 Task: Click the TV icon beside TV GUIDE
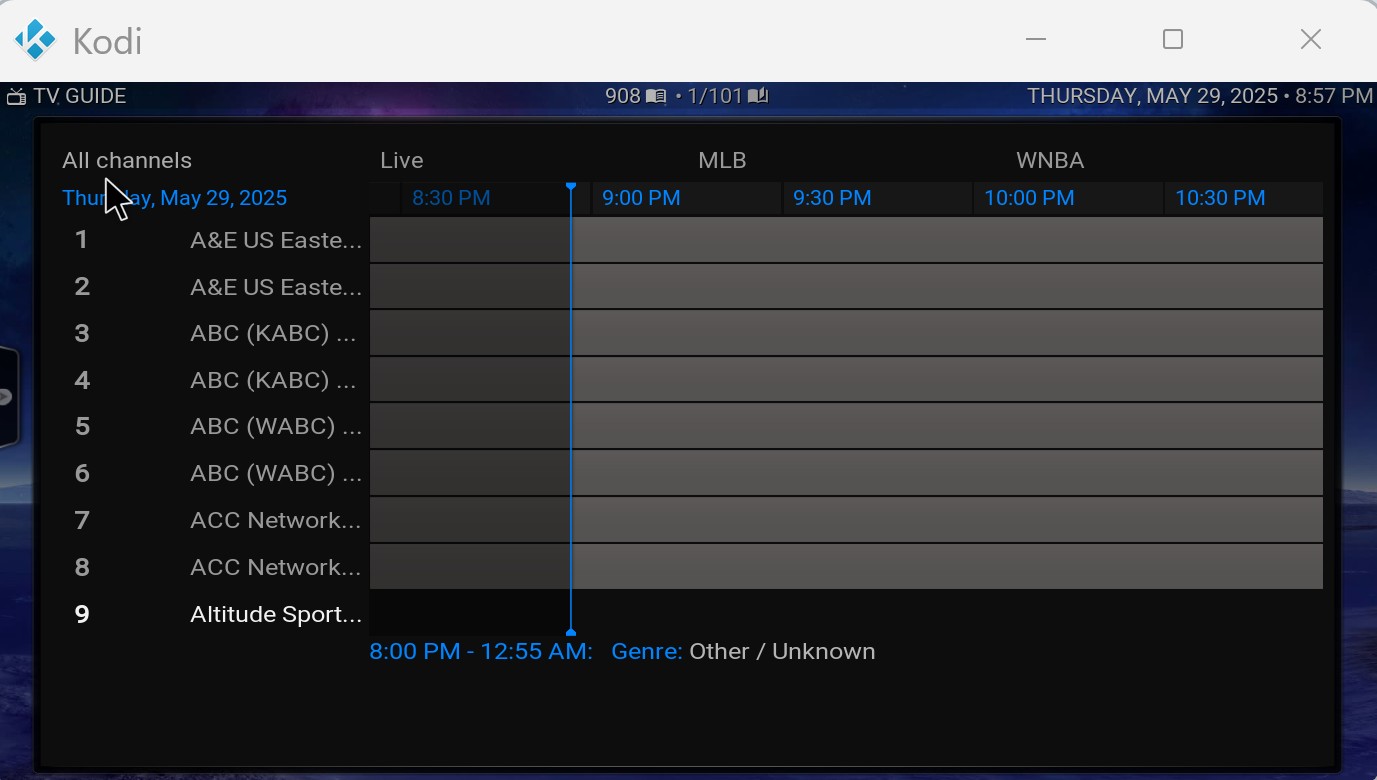click(x=16, y=97)
